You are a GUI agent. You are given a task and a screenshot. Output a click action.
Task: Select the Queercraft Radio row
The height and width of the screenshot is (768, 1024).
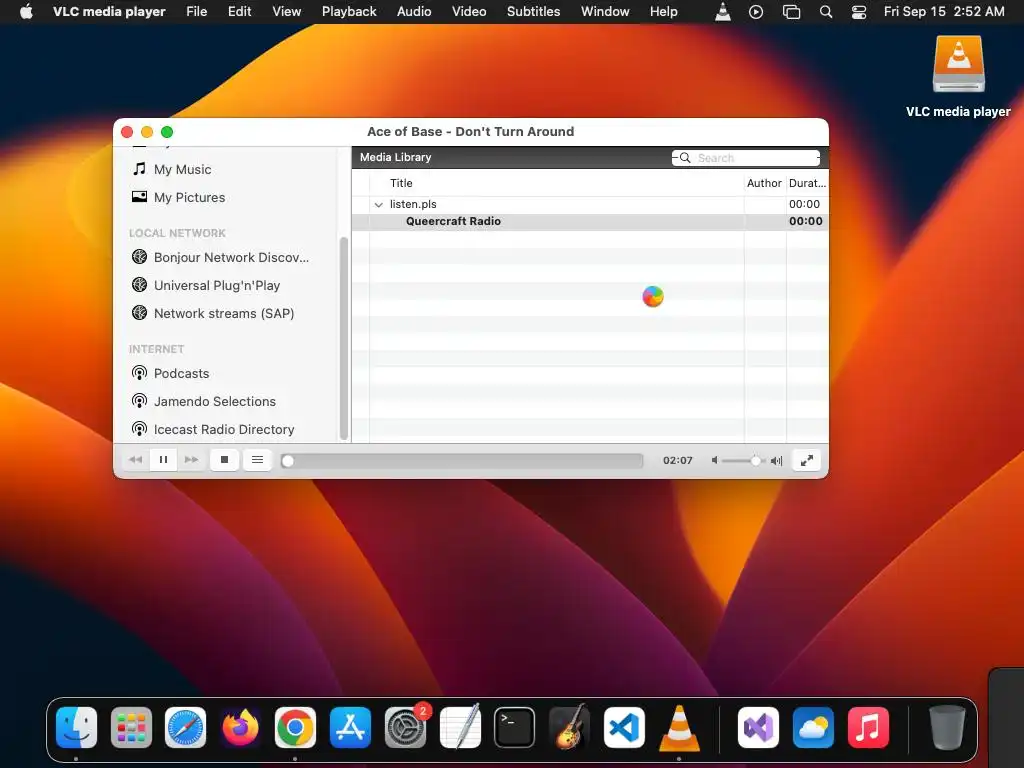590,221
